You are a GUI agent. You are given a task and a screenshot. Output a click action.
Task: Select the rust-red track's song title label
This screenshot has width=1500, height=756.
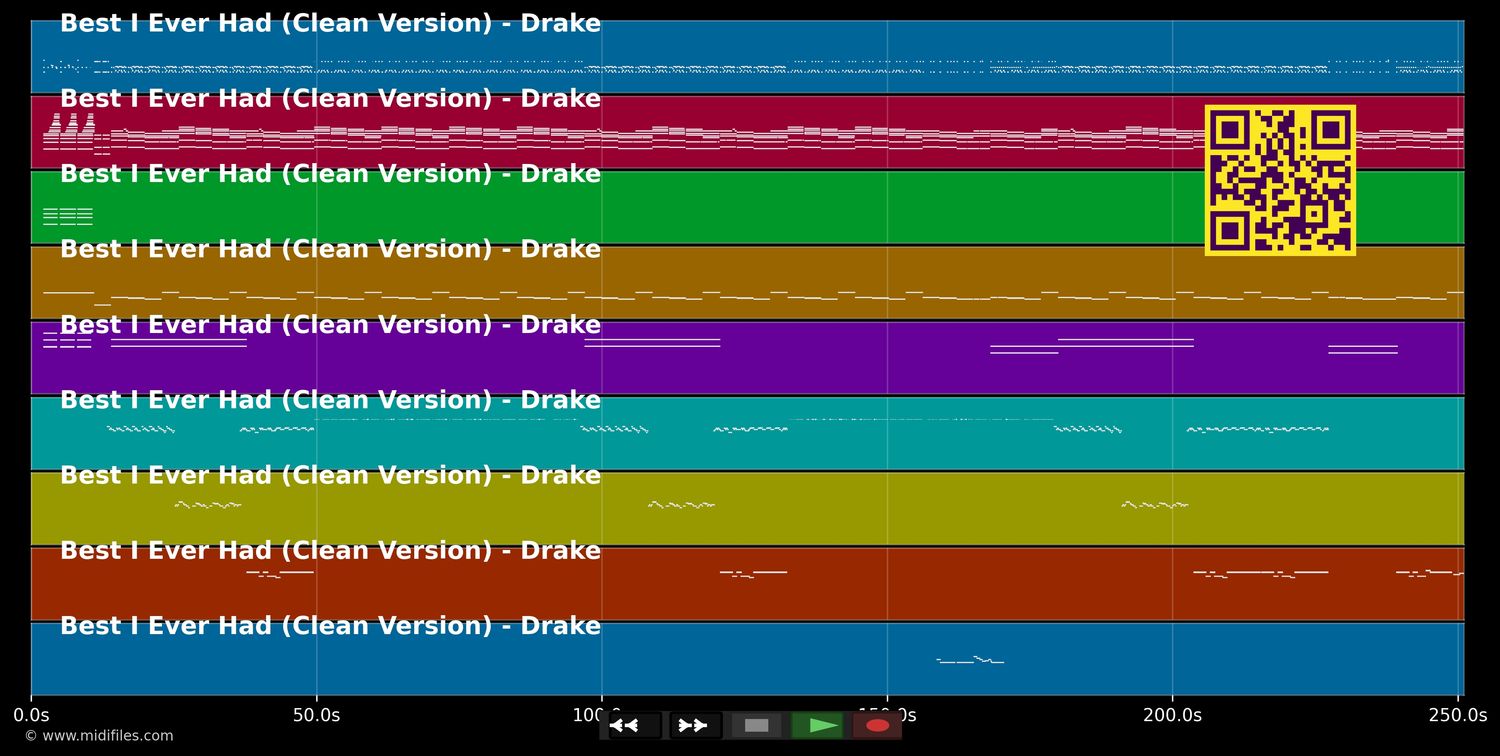pyautogui.click(x=330, y=551)
